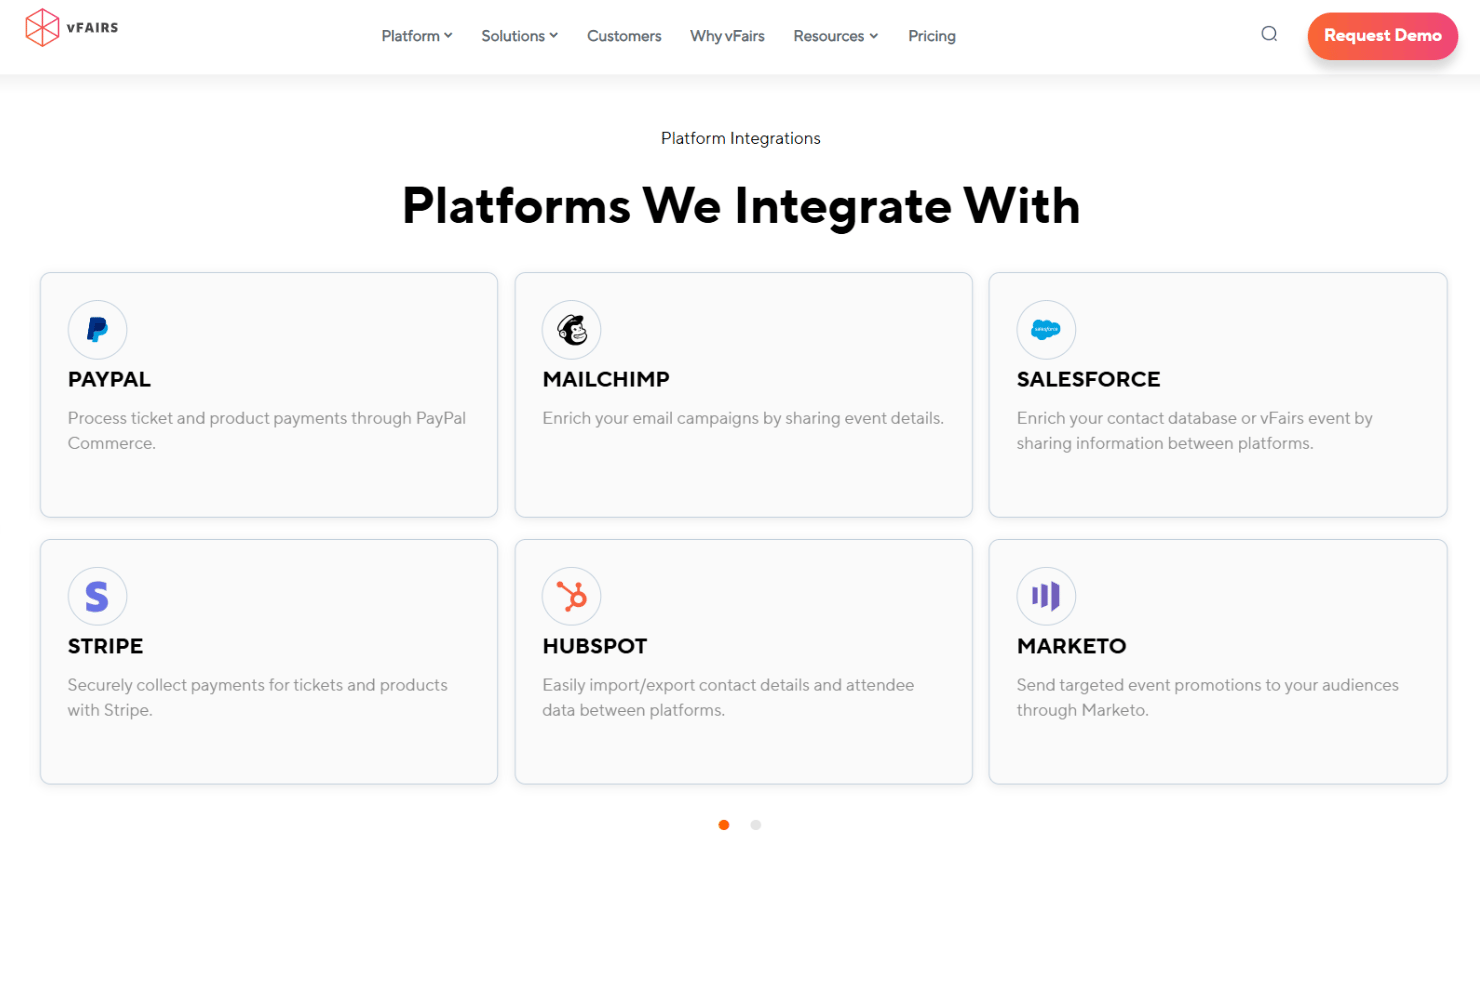The height and width of the screenshot is (987, 1480).
Task: Click the MAILCHIMP card heading
Action: 606,380
